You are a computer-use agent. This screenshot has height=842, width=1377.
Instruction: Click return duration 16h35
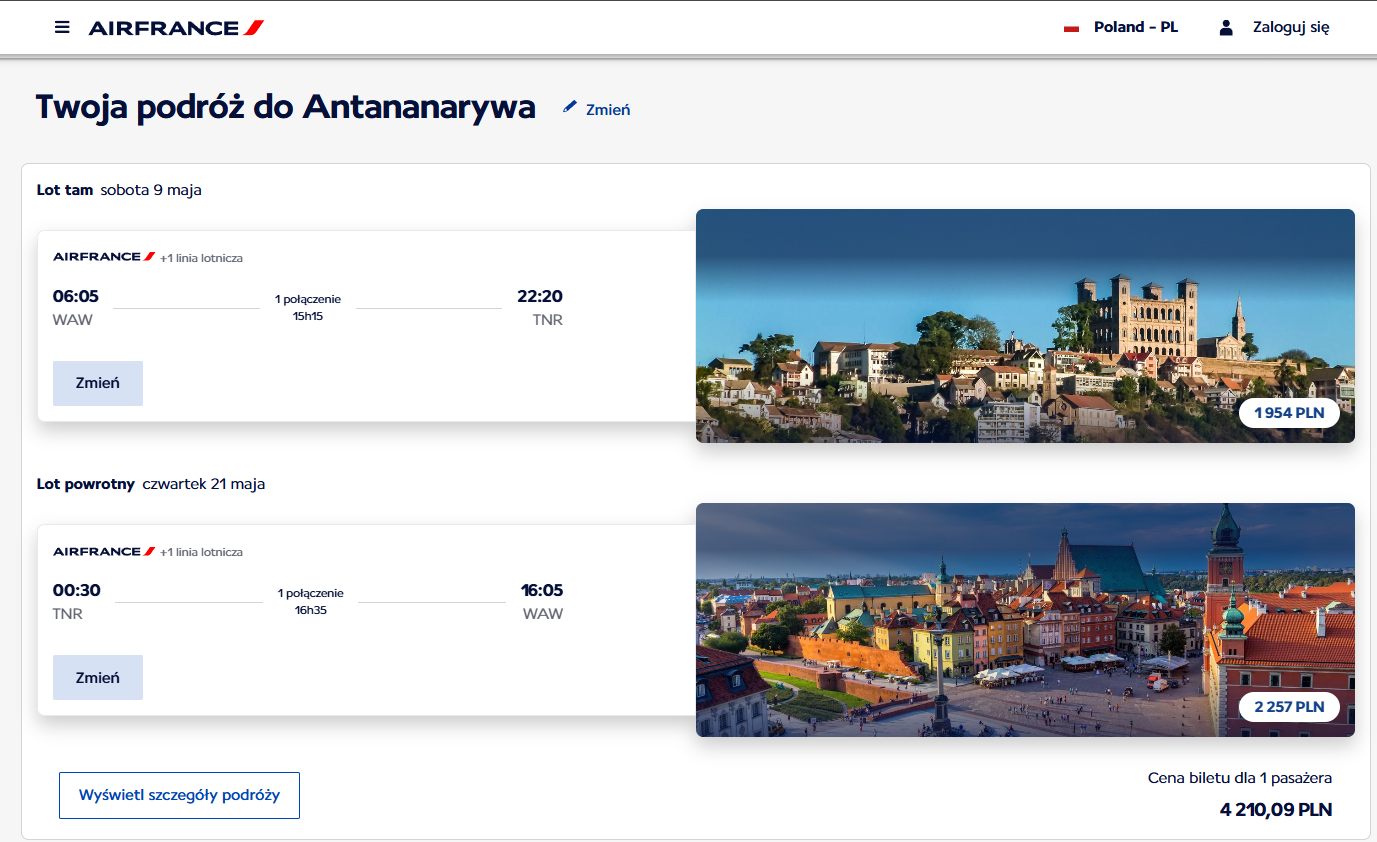tap(310, 610)
